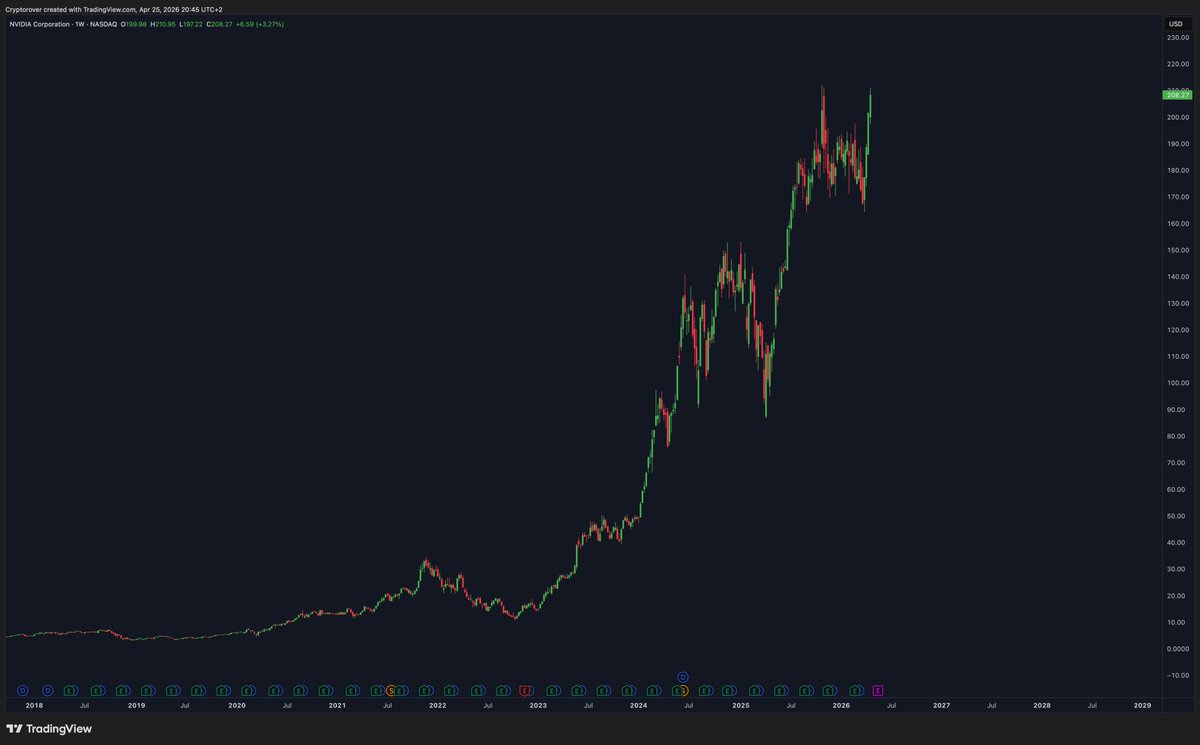Image resolution: width=1200 pixels, height=745 pixels.
Task: Click the second blue dividend circle on the timeline
Action: tap(48, 690)
